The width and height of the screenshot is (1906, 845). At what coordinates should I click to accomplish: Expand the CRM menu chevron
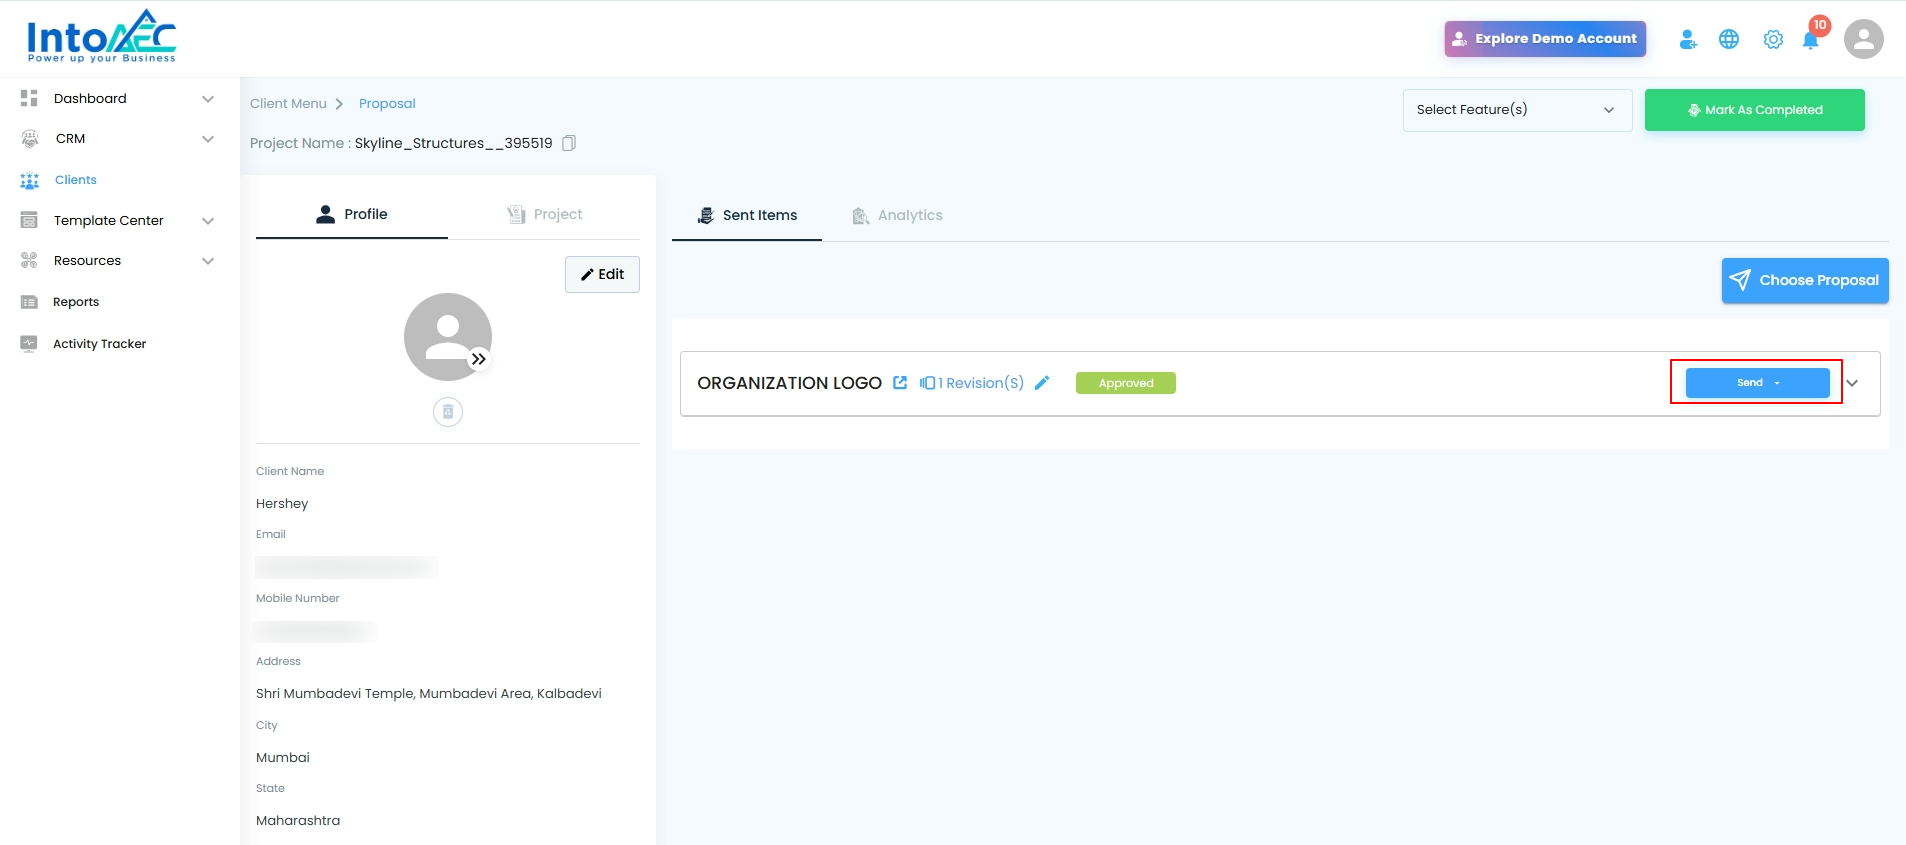pos(208,139)
